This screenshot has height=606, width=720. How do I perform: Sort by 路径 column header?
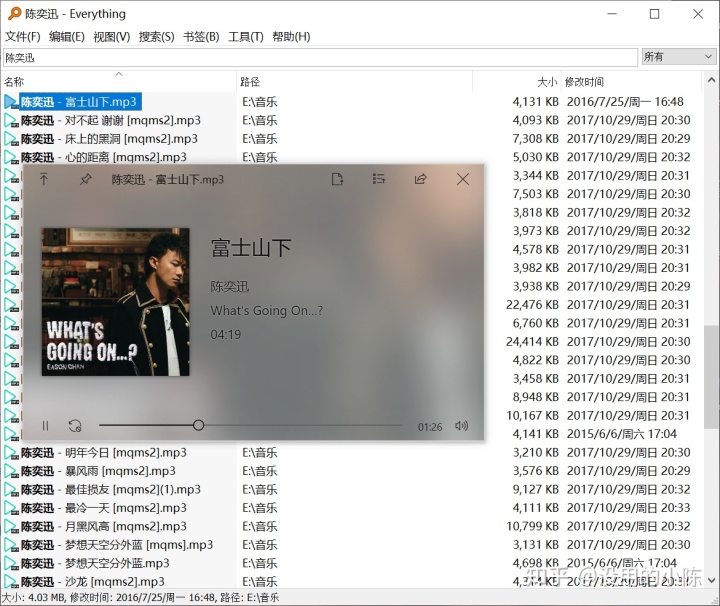click(x=354, y=82)
